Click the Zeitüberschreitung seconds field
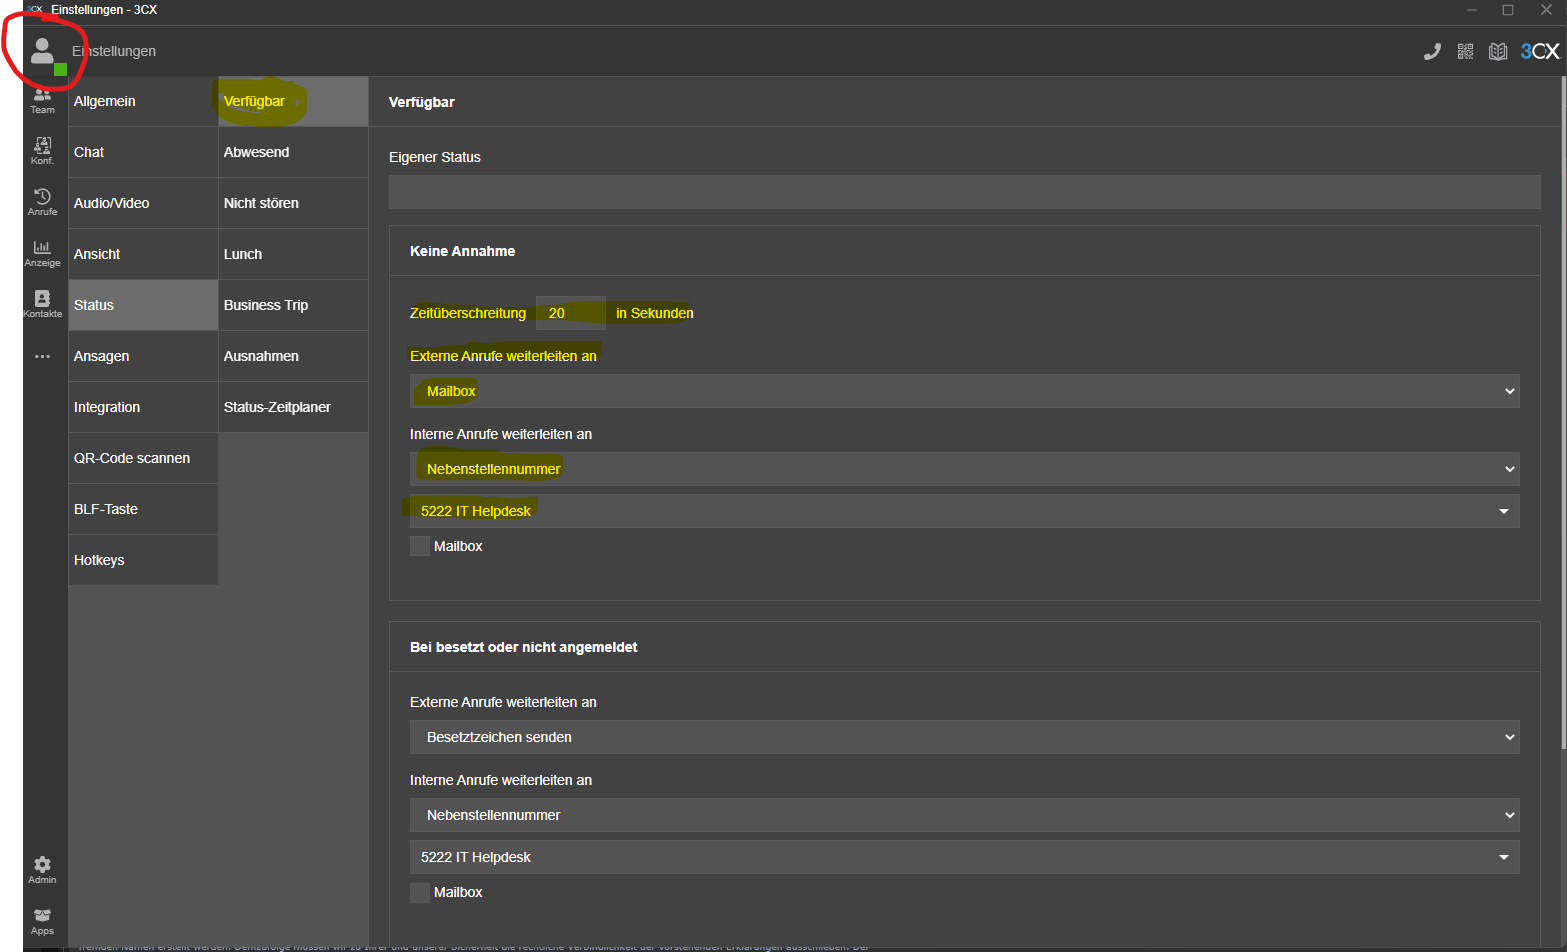Viewport: 1567px width, 952px height. 570,313
